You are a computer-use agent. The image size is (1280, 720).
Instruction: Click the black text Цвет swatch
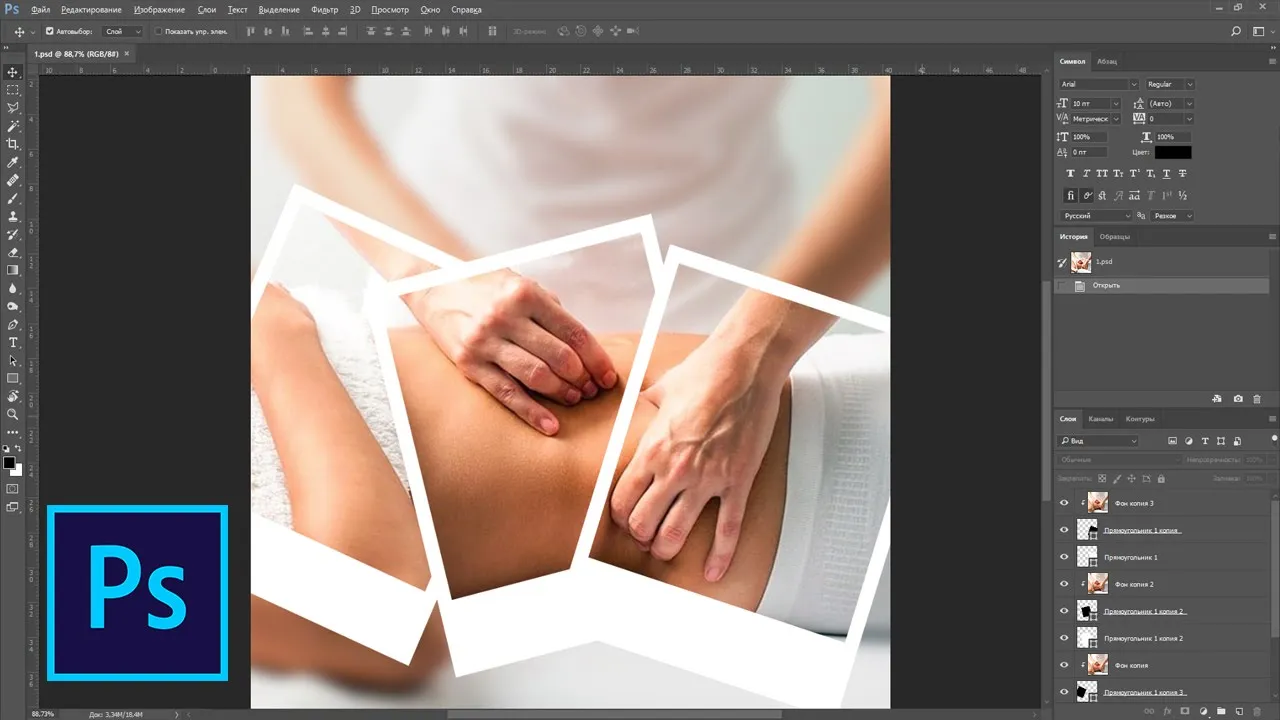click(x=1173, y=153)
